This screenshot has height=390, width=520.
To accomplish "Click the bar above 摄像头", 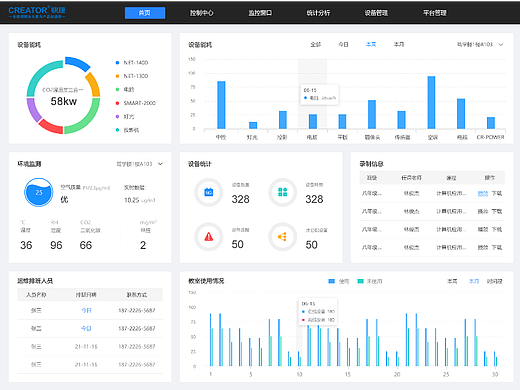I will (372, 114).
